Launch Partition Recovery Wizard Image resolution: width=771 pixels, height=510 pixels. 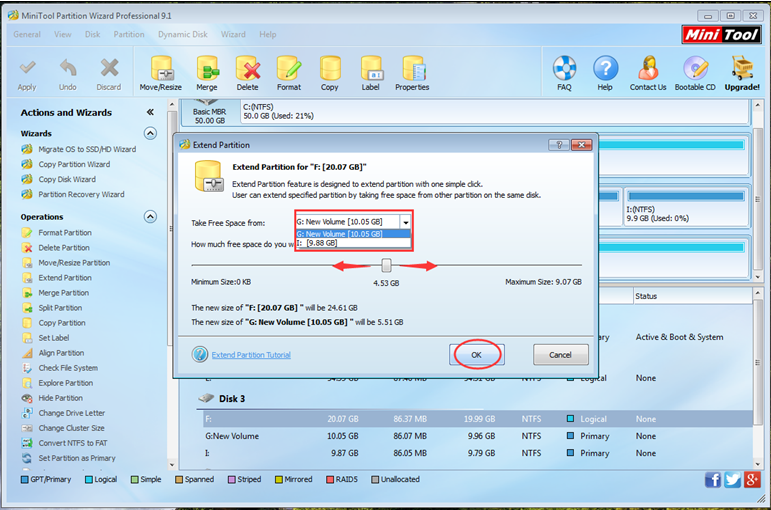[x=81, y=194]
